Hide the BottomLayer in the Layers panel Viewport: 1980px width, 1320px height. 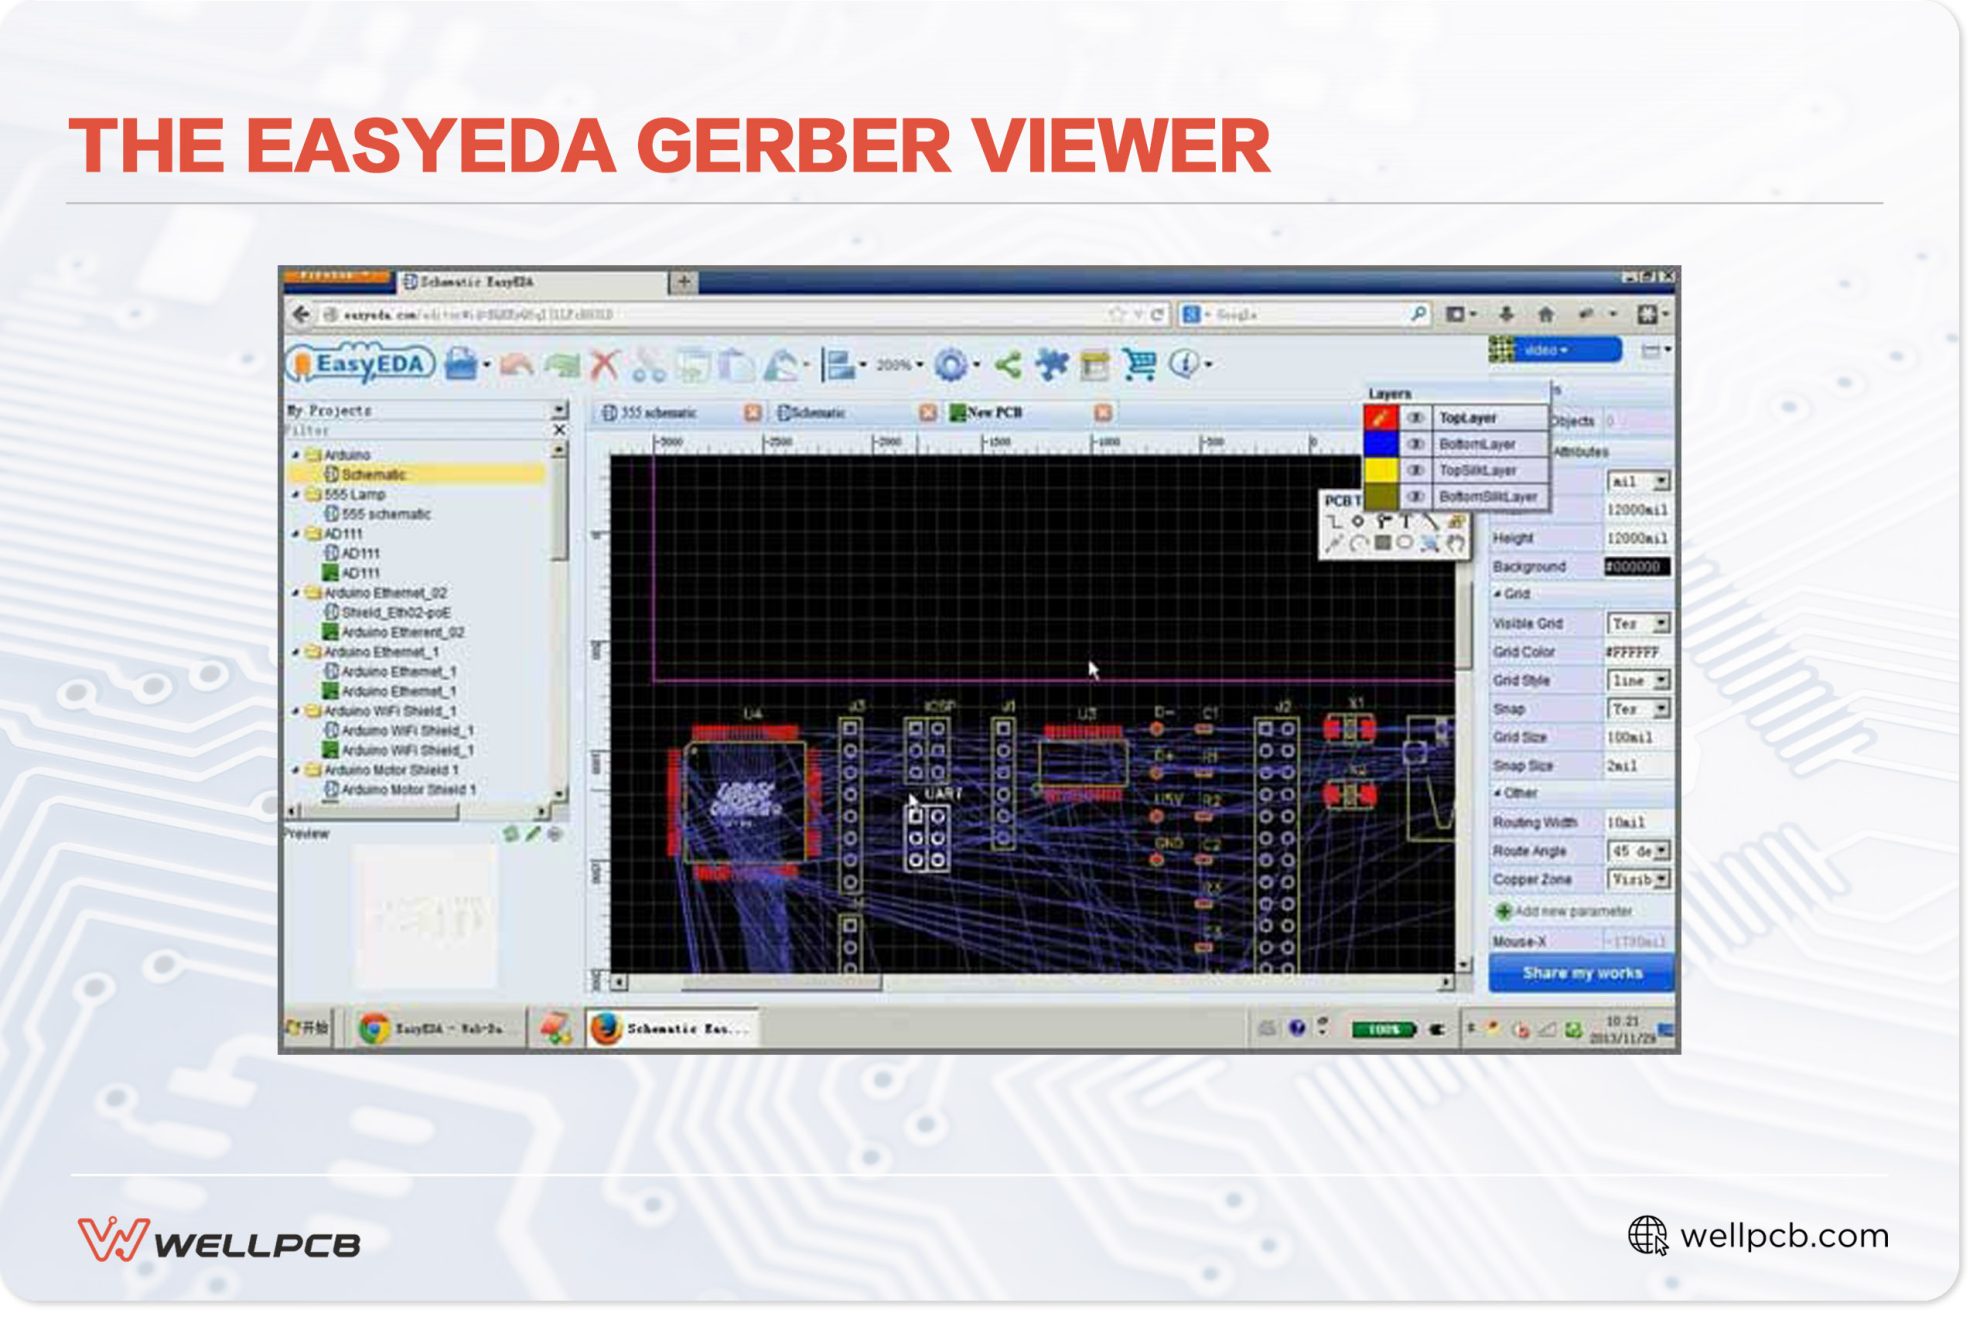point(1416,444)
